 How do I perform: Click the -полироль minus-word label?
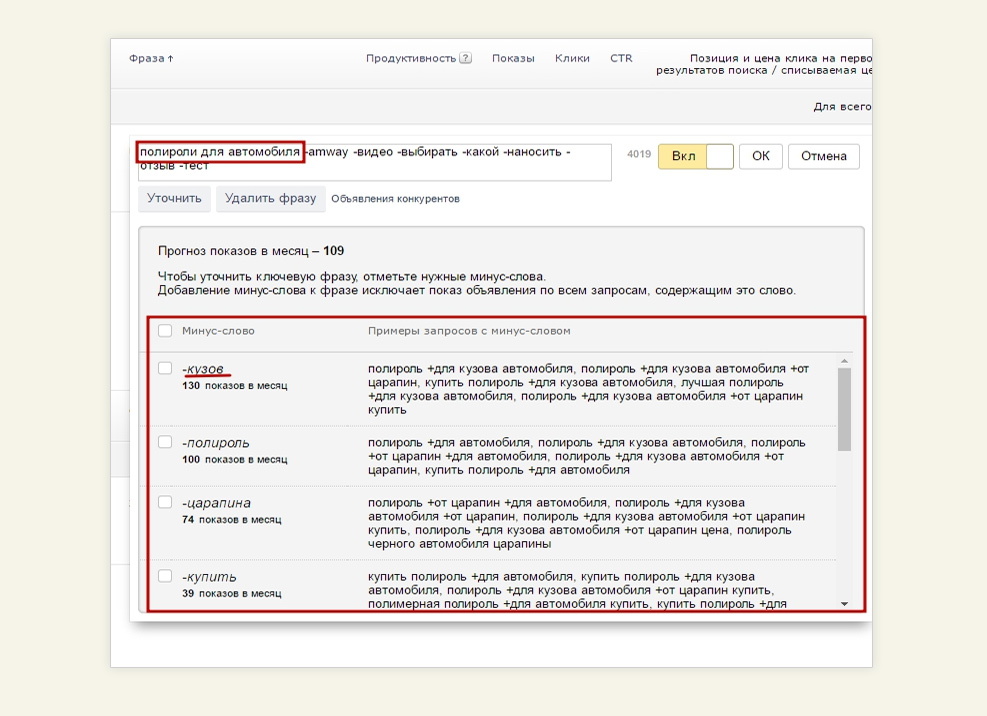point(216,443)
